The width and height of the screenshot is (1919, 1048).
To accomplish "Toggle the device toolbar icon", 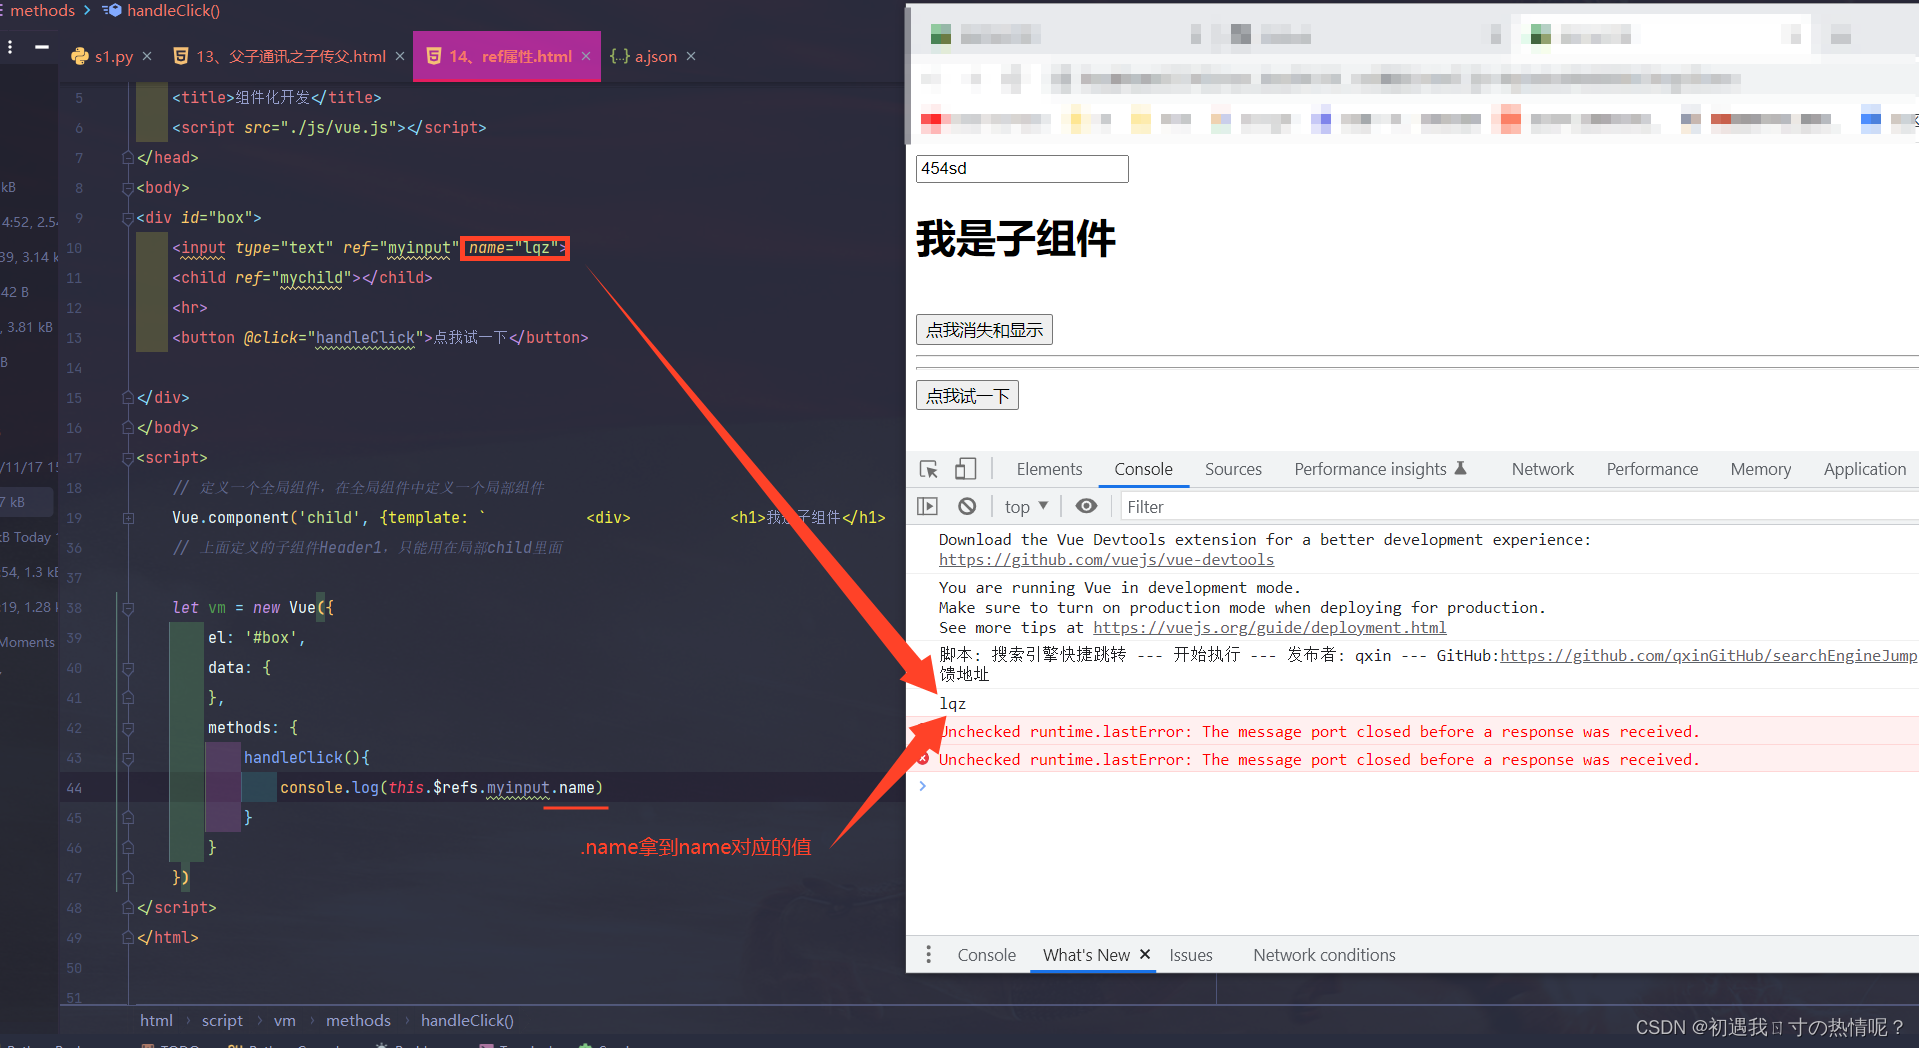I will pos(965,469).
